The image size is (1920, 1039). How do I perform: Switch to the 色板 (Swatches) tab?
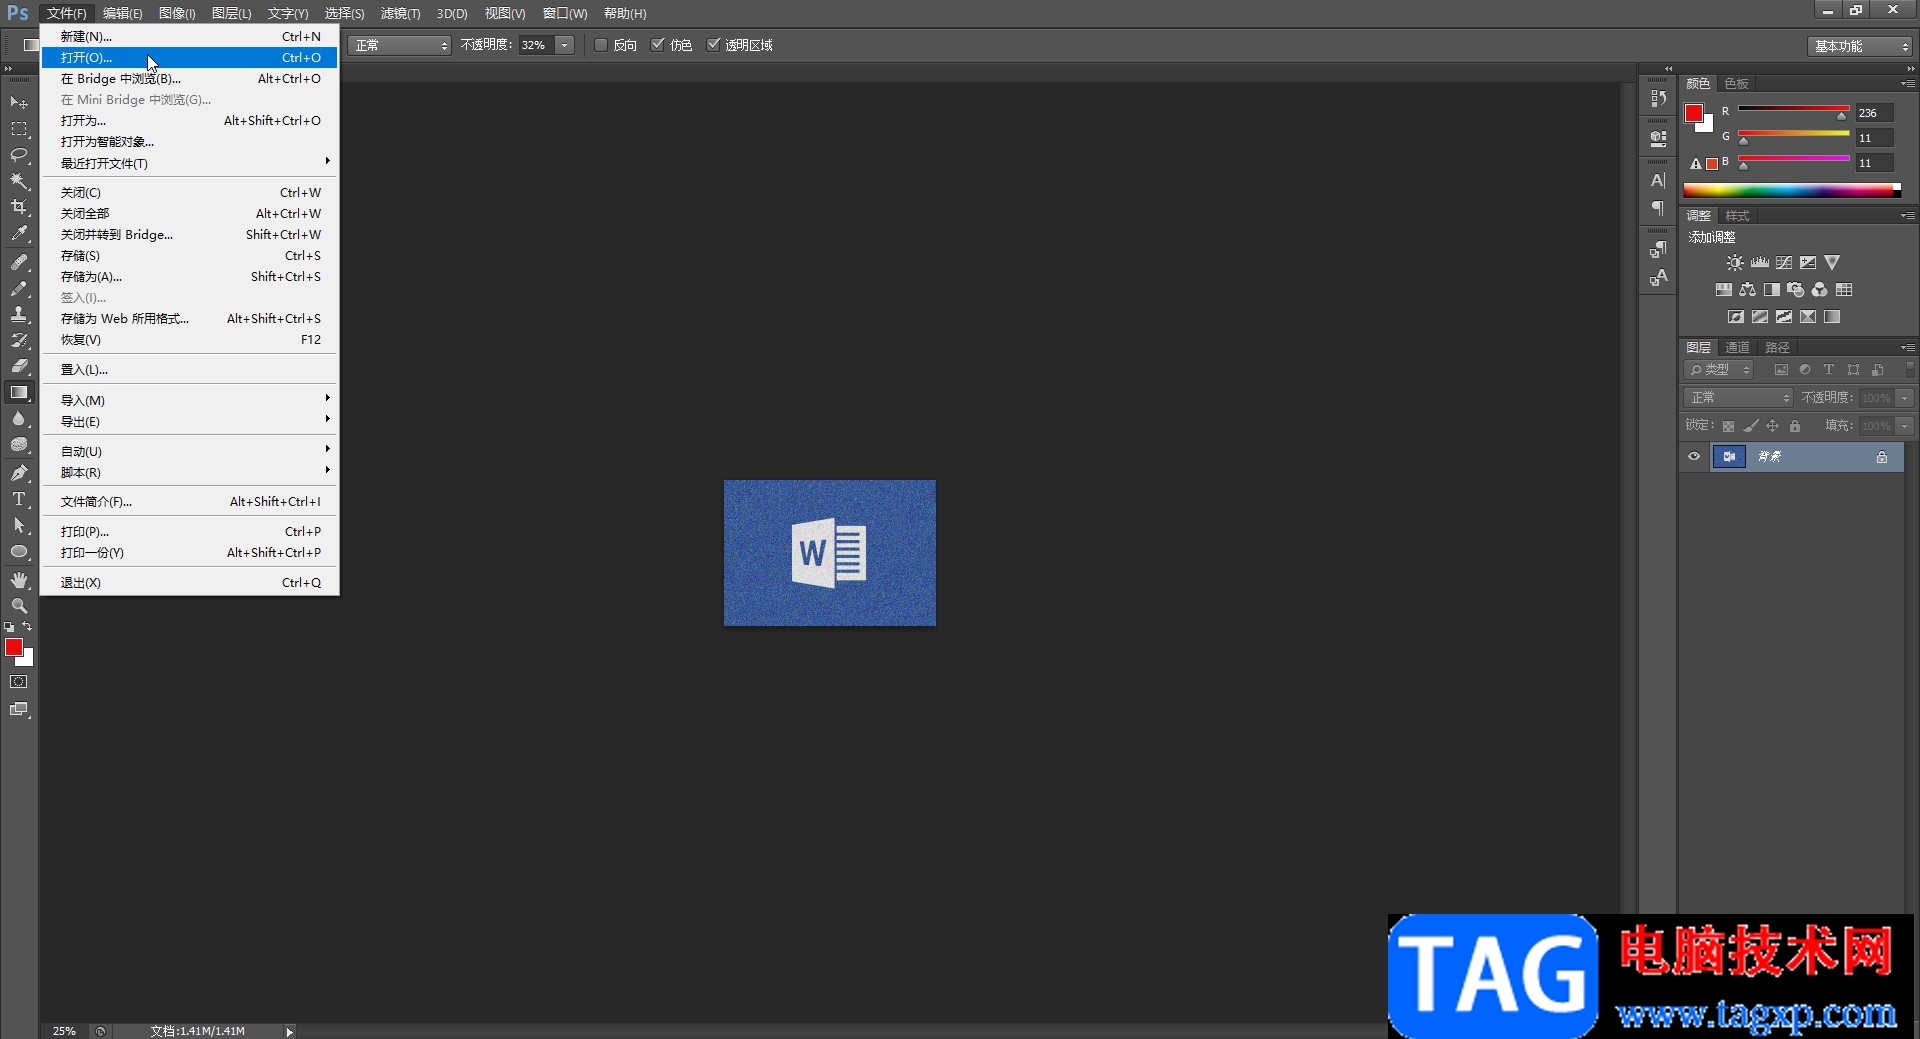pyautogui.click(x=1737, y=84)
